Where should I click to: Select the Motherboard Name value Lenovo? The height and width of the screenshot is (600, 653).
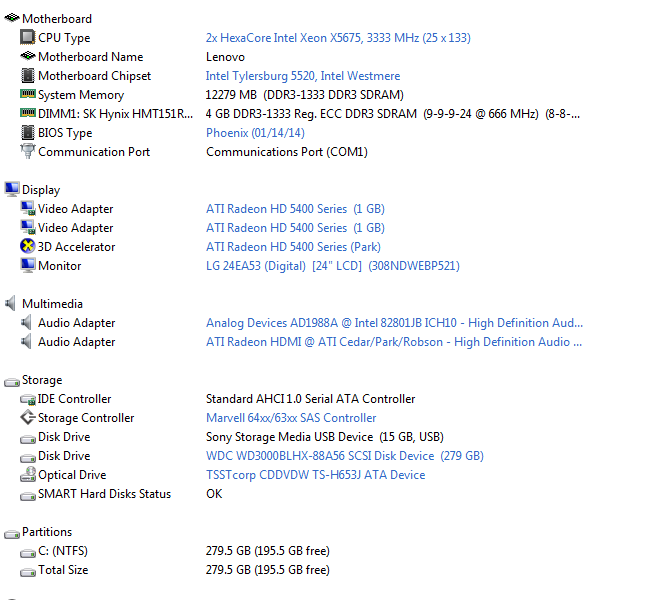(x=225, y=57)
